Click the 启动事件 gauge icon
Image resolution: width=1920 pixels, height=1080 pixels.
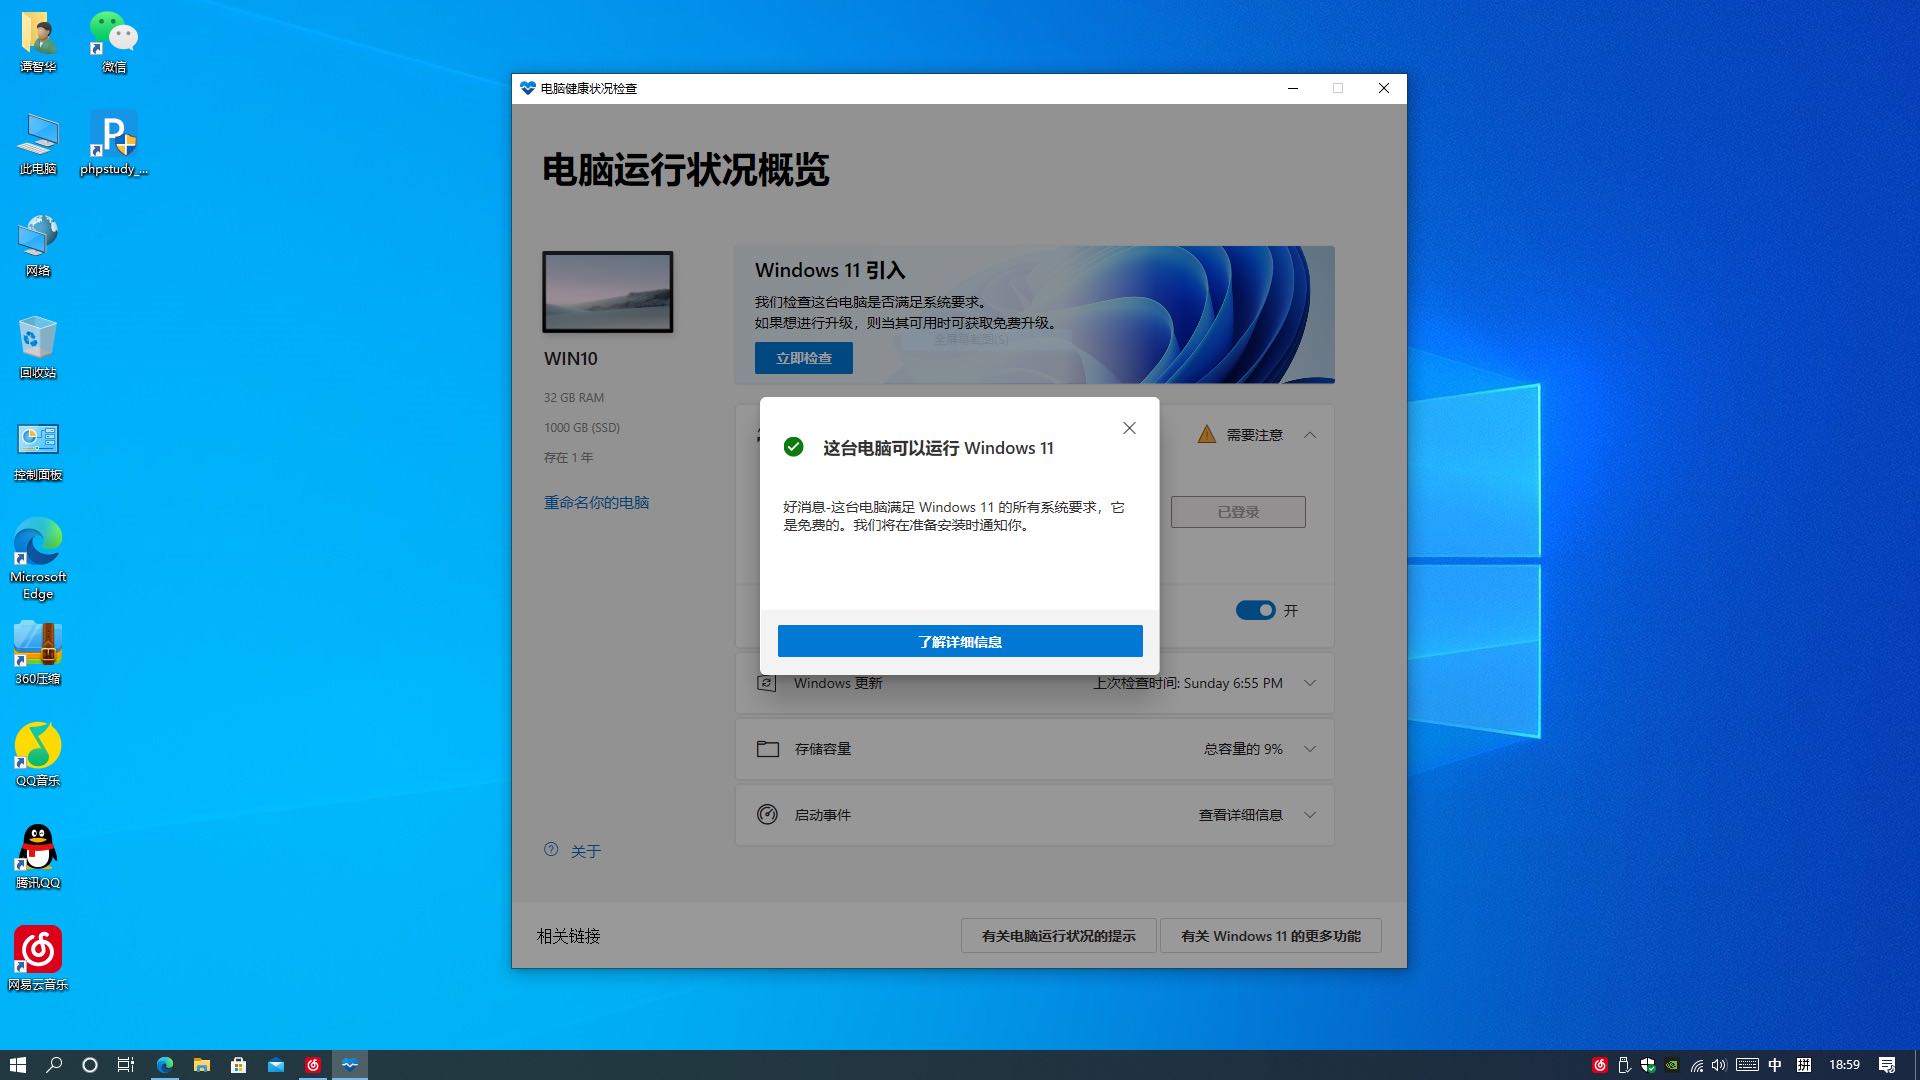tap(767, 815)
